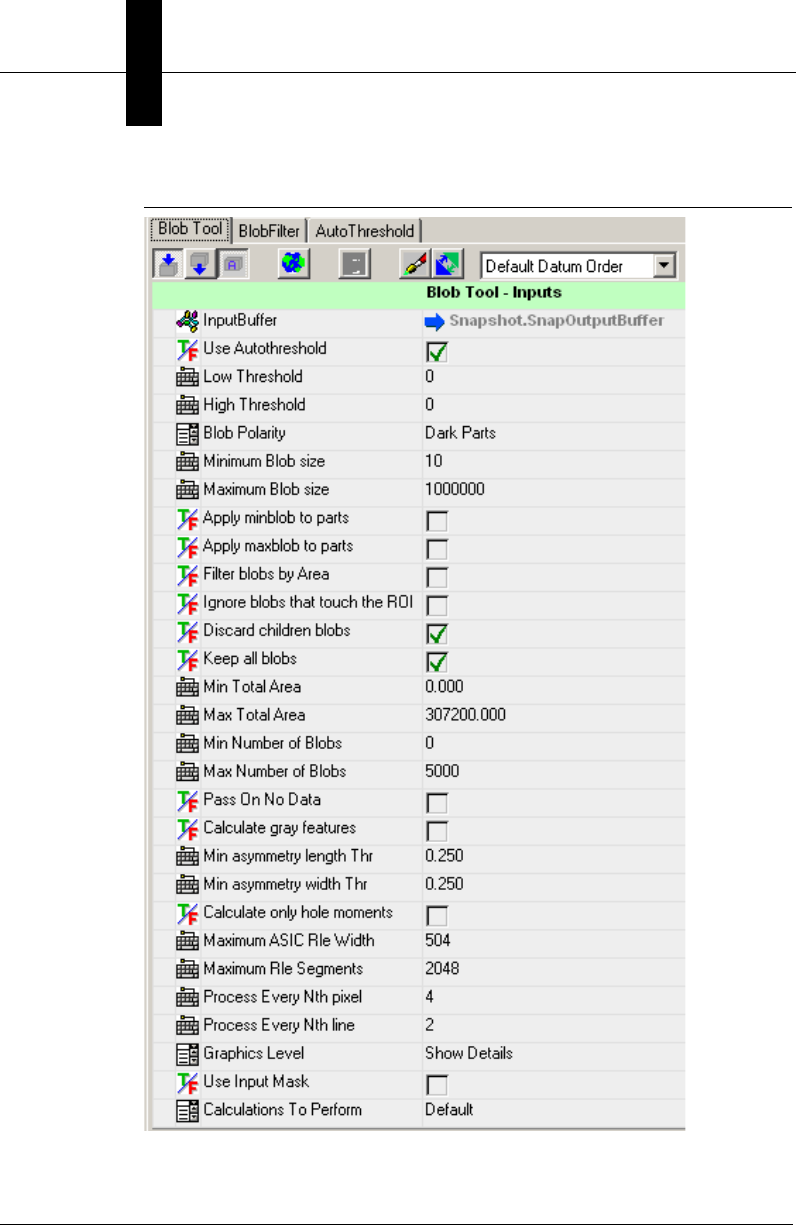Click the paintbrush toolbar icon

click(414, 265)
